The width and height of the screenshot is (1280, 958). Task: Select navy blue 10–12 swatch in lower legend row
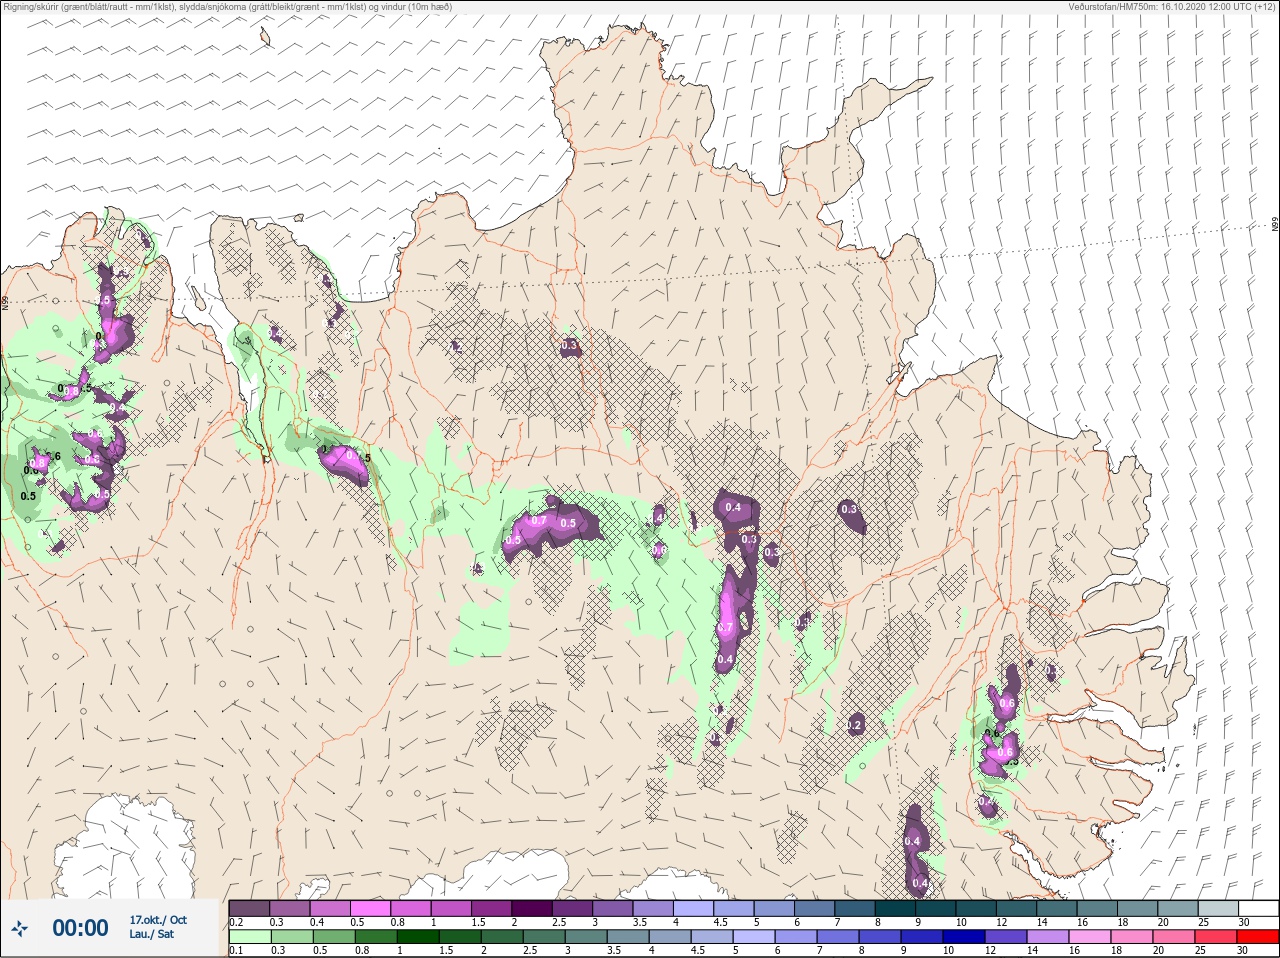pos(966,937)
